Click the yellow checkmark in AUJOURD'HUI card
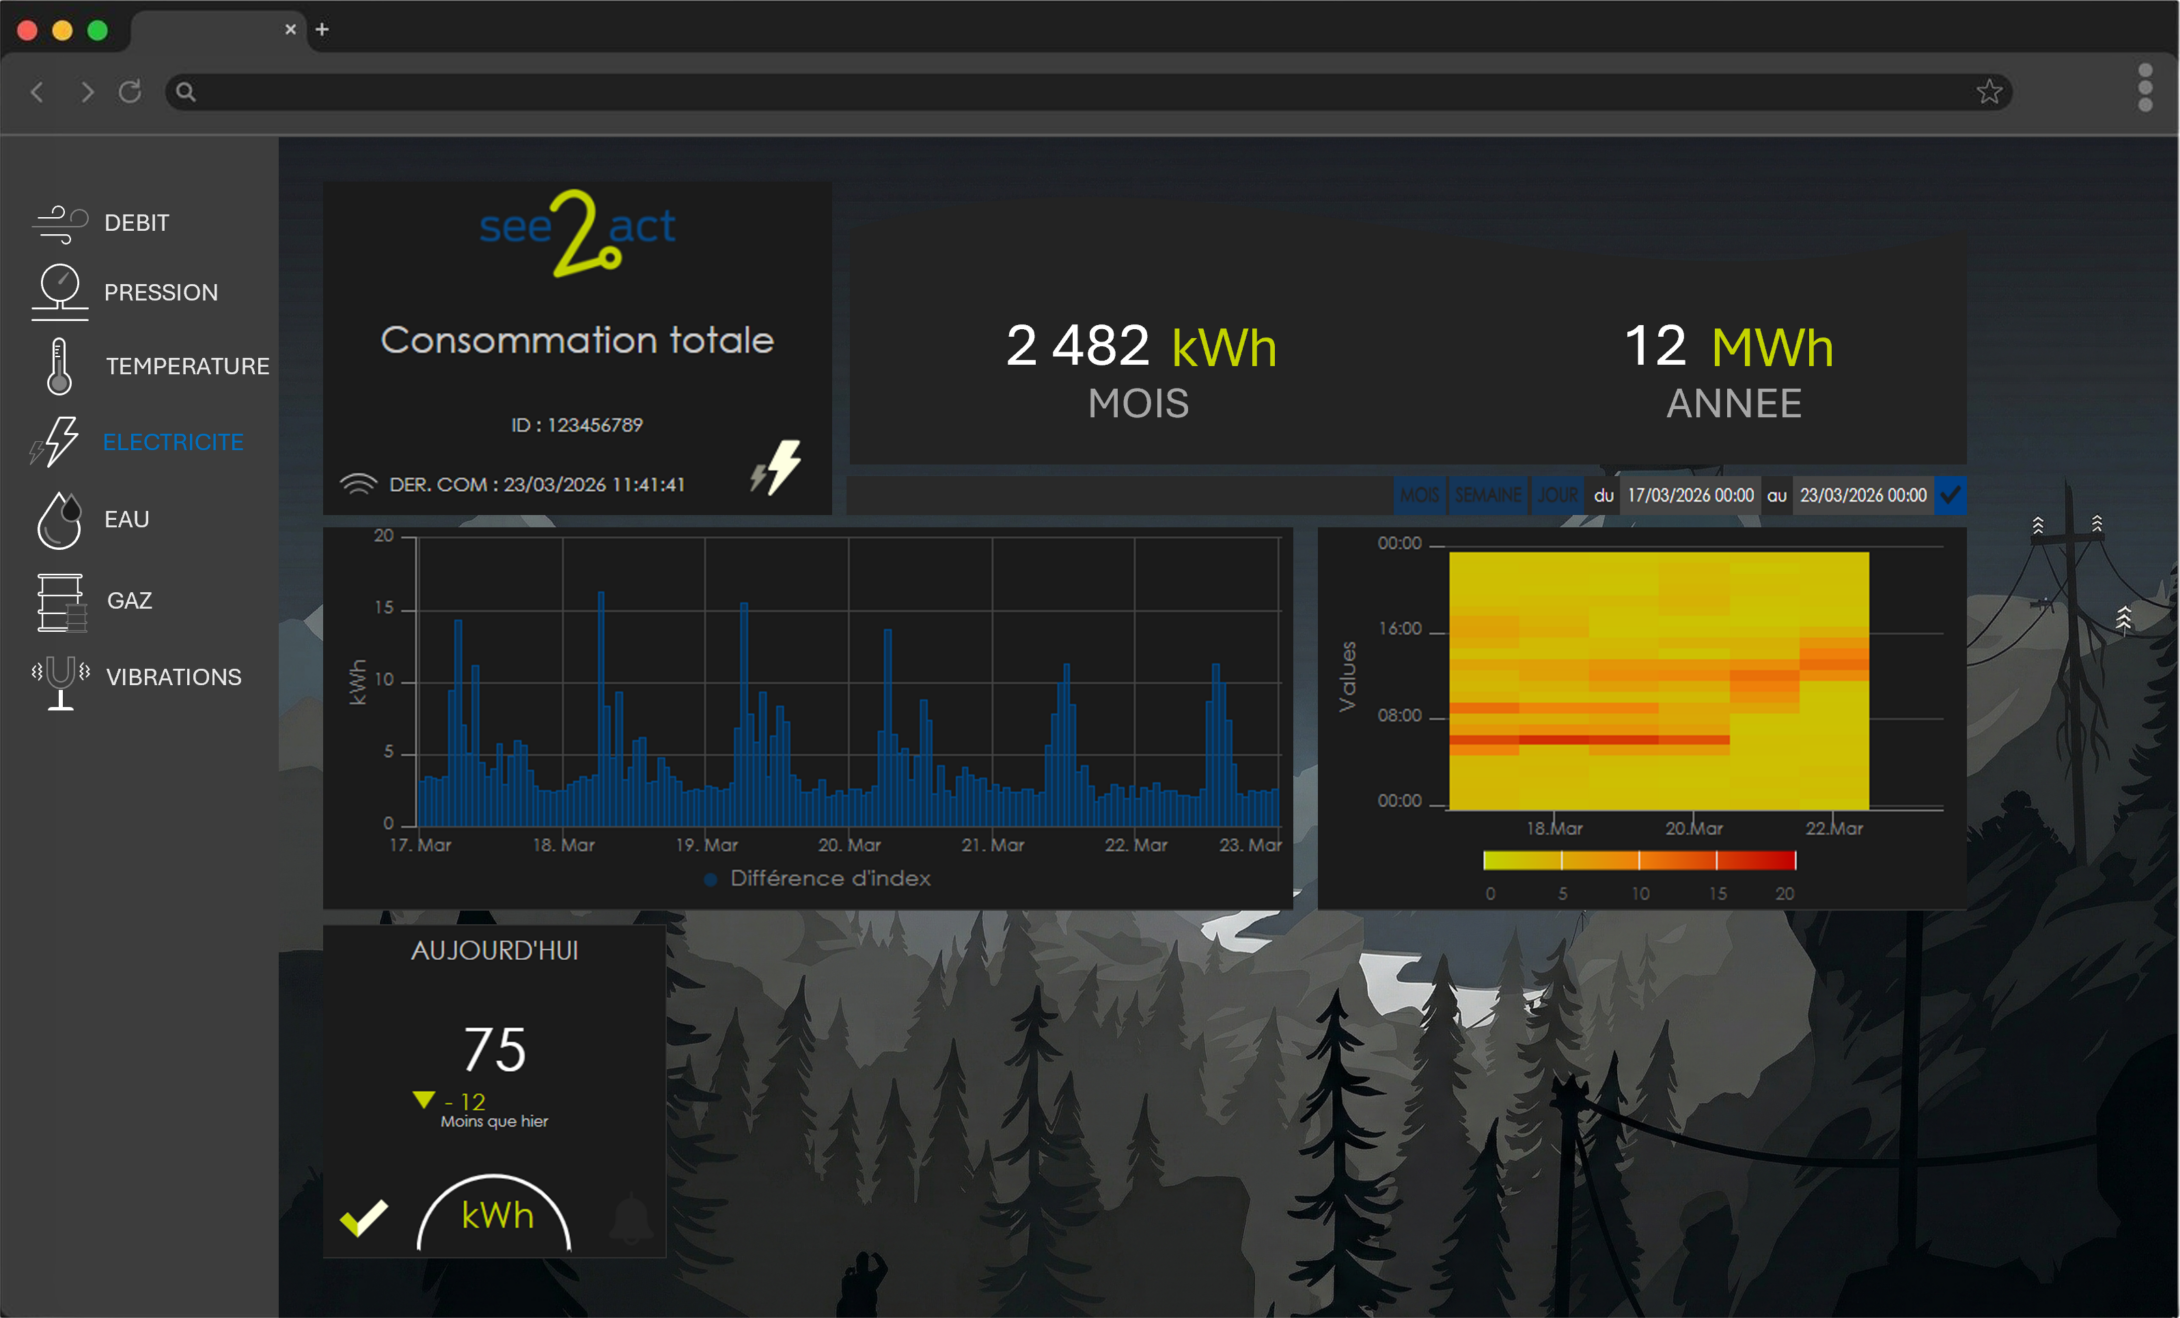2180x1318 pixels. point(364,1216)
